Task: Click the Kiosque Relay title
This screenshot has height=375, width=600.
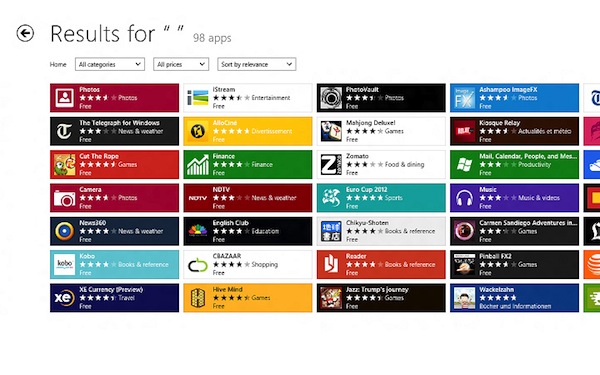Action: [499, 123]
